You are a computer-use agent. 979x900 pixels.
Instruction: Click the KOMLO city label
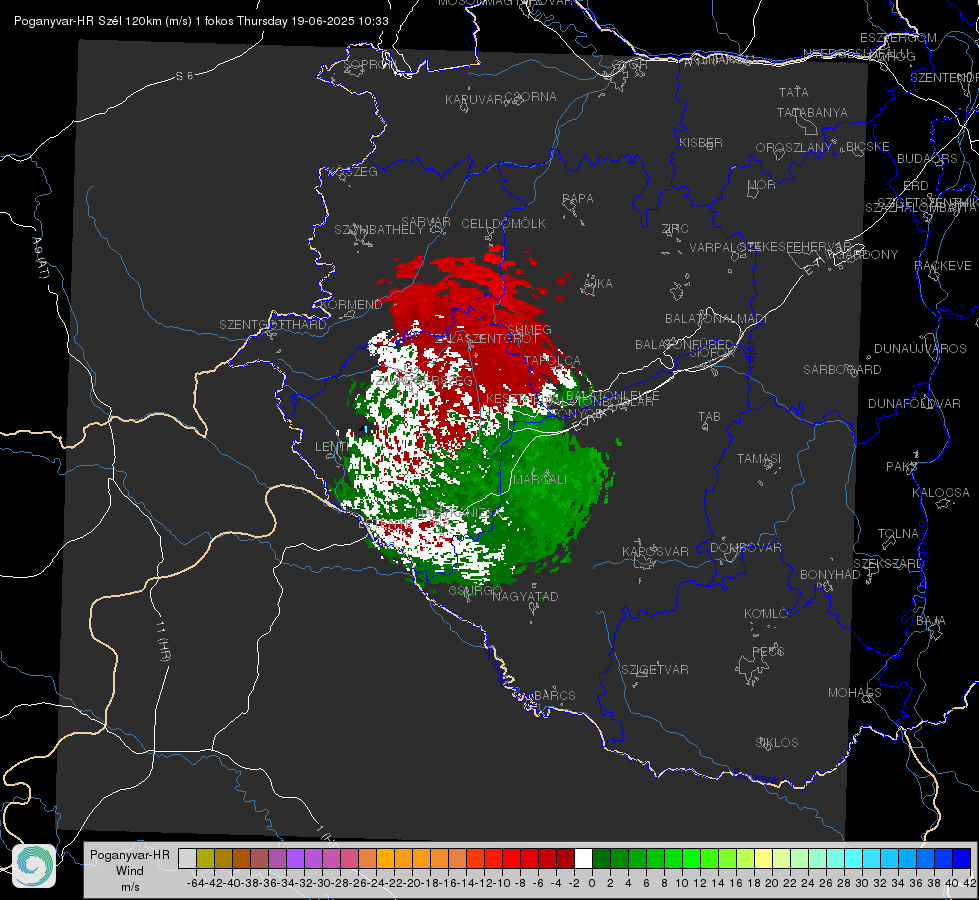coord(766,614)
